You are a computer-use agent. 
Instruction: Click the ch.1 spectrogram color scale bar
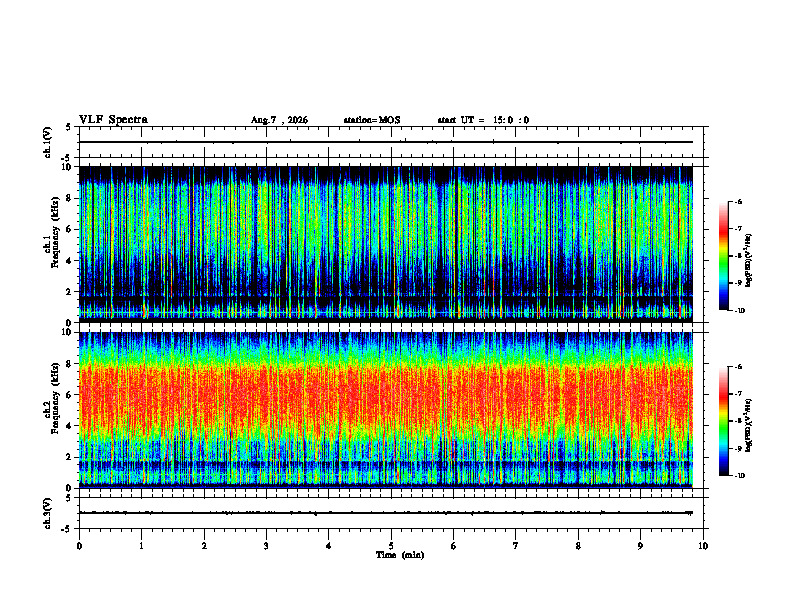[723, 256]
